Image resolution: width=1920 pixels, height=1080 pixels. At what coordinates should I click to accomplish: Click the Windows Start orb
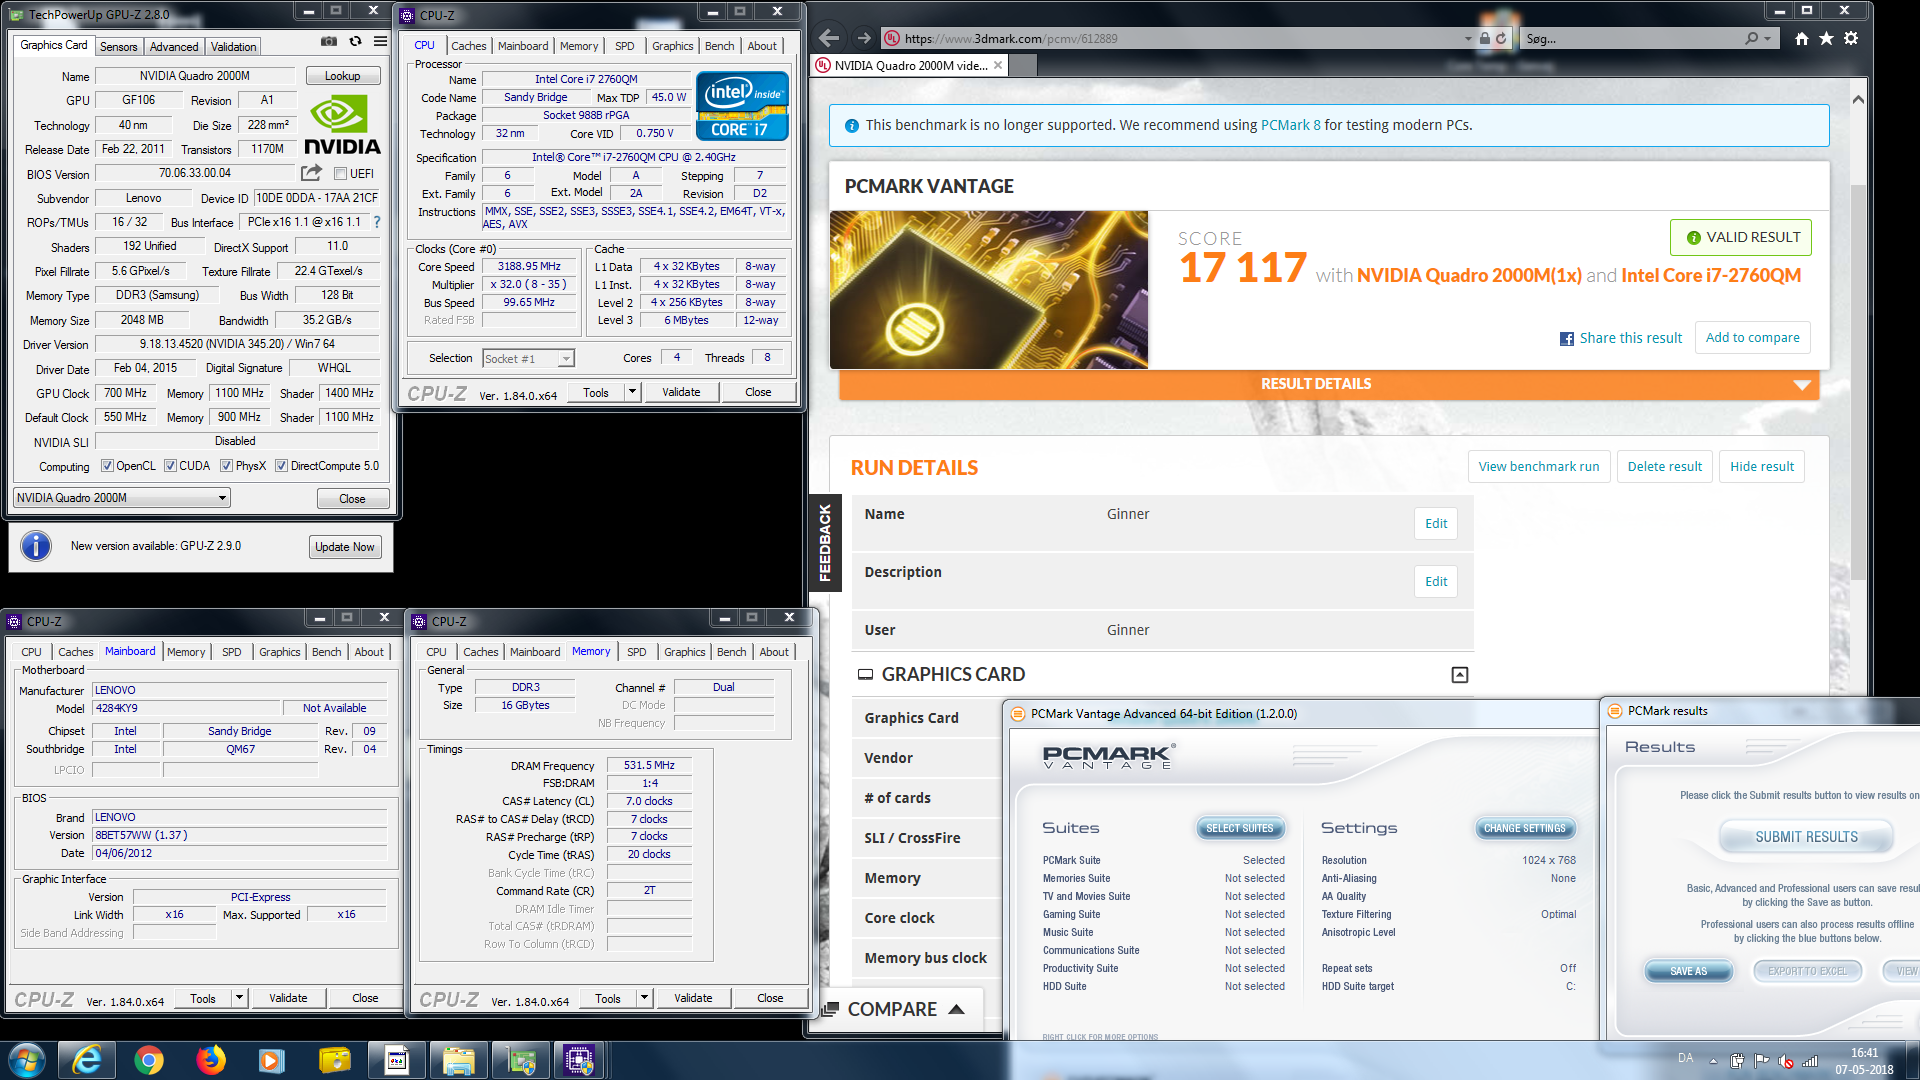(x=27, y=1060)
